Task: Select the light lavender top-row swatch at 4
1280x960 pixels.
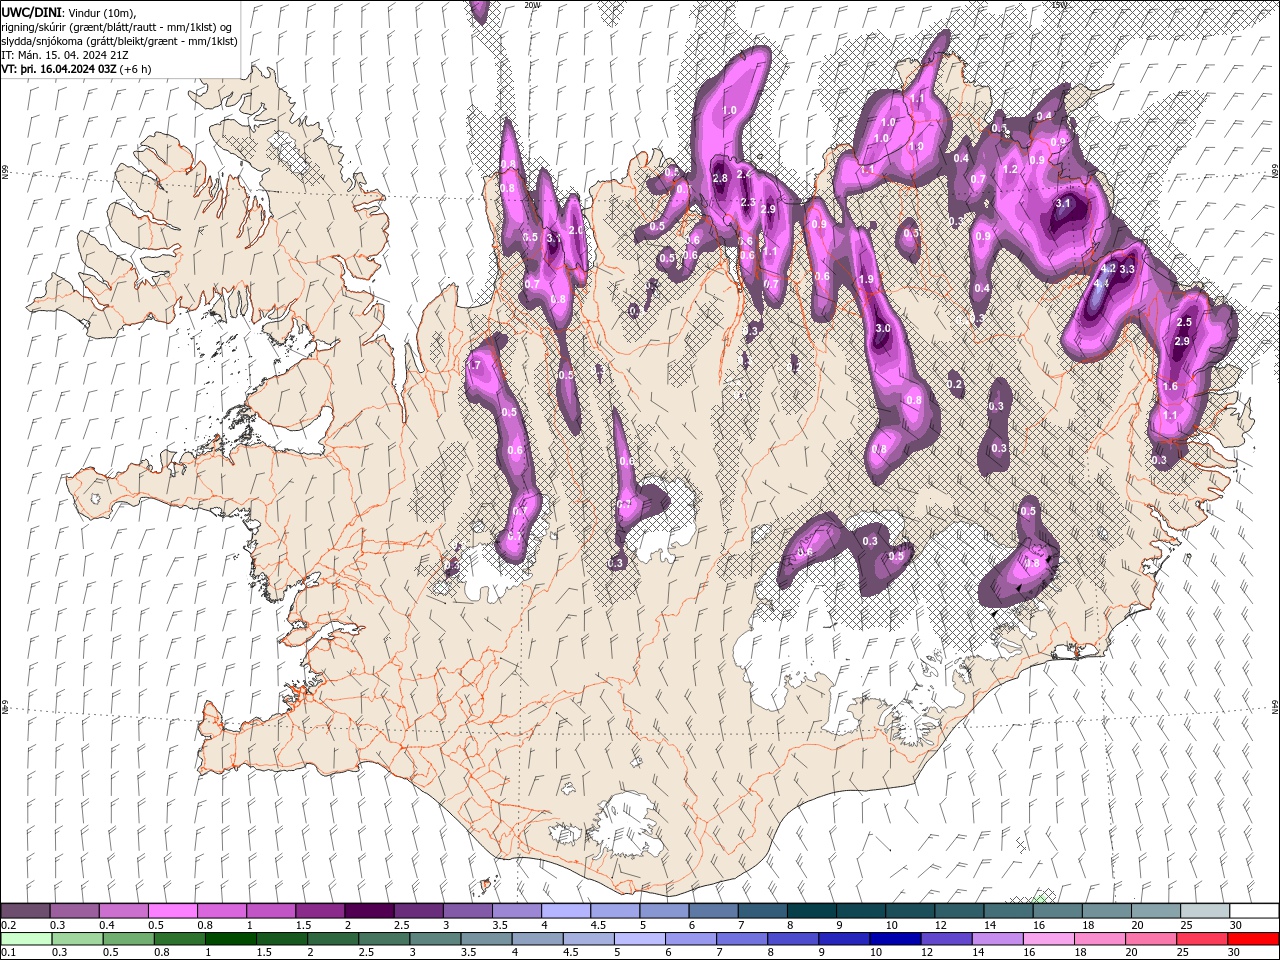Action: (566, 911)
